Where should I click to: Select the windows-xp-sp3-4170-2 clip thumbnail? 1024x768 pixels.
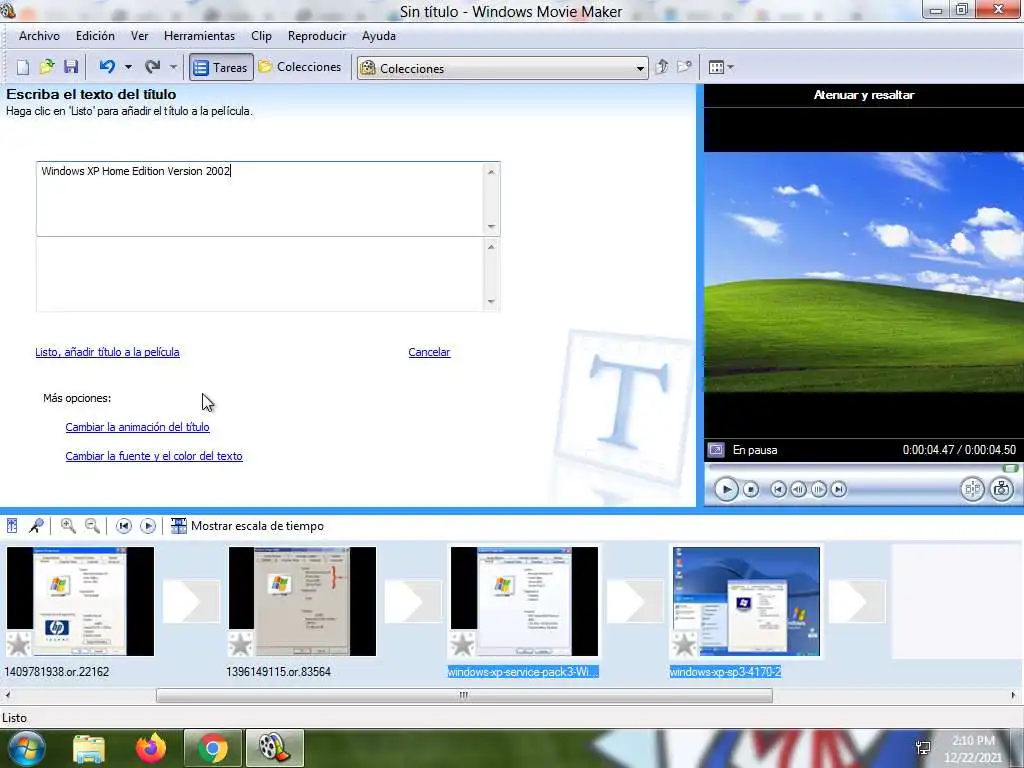point(746,601)
